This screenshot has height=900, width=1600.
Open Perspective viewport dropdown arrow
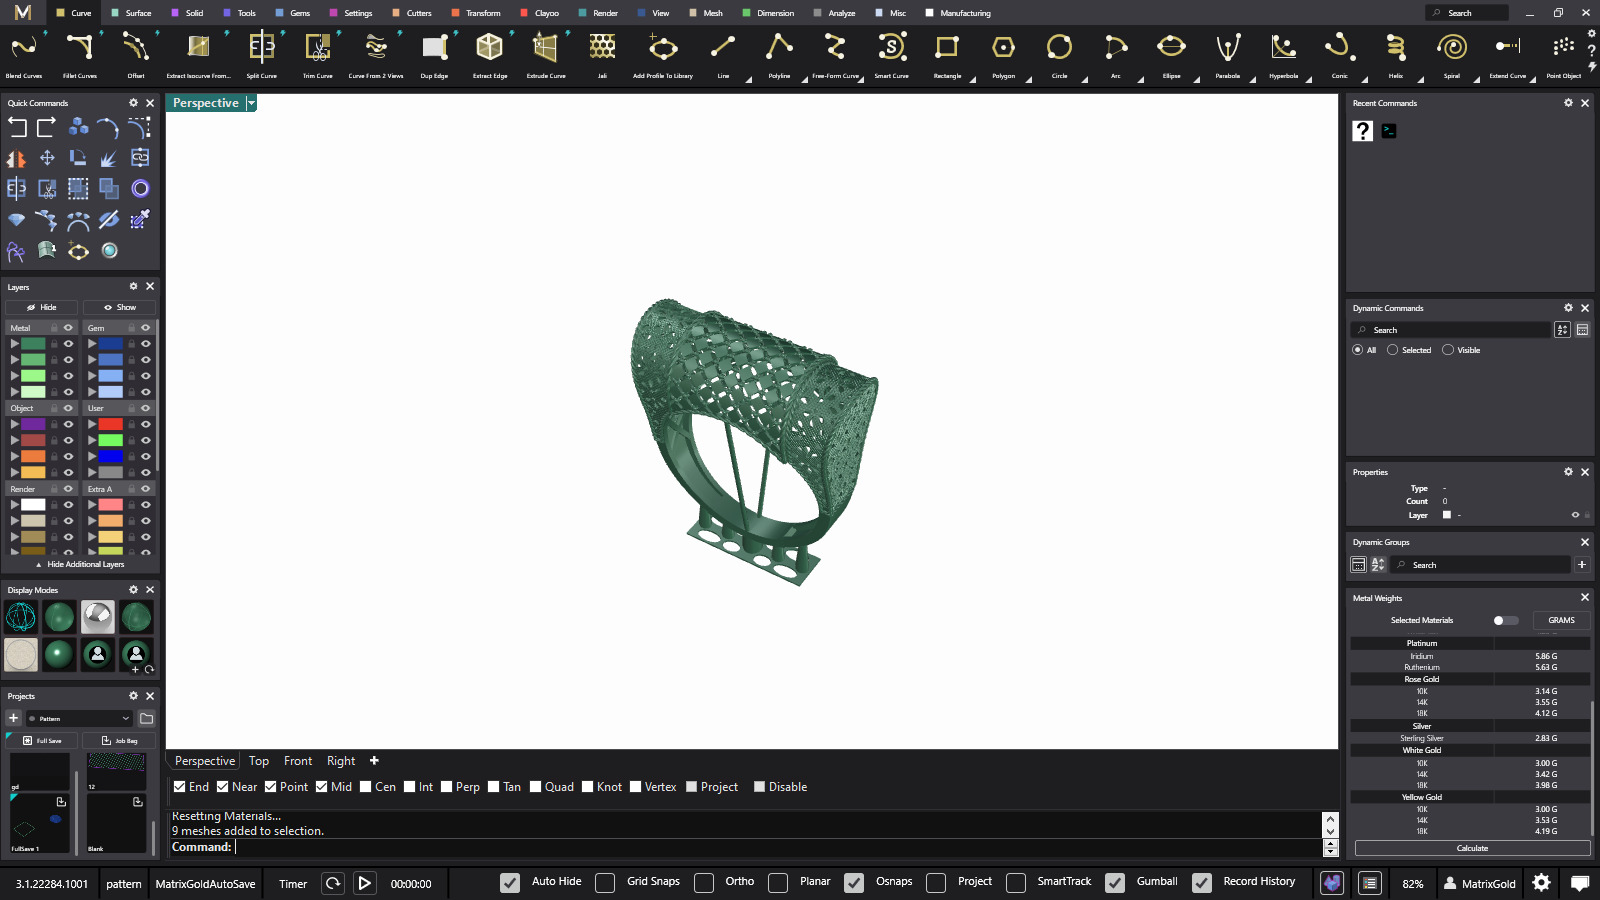click(251, 103)
